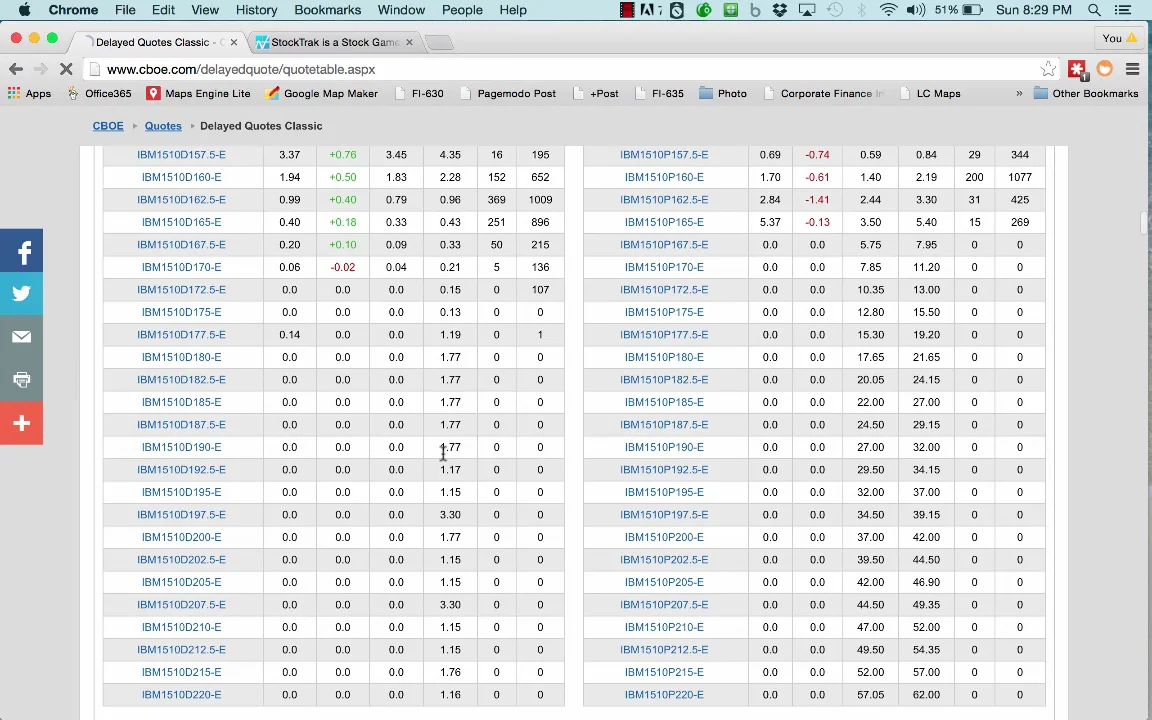Open the Office365 bookmark
Screen dimensions: 1152x720
100,93
